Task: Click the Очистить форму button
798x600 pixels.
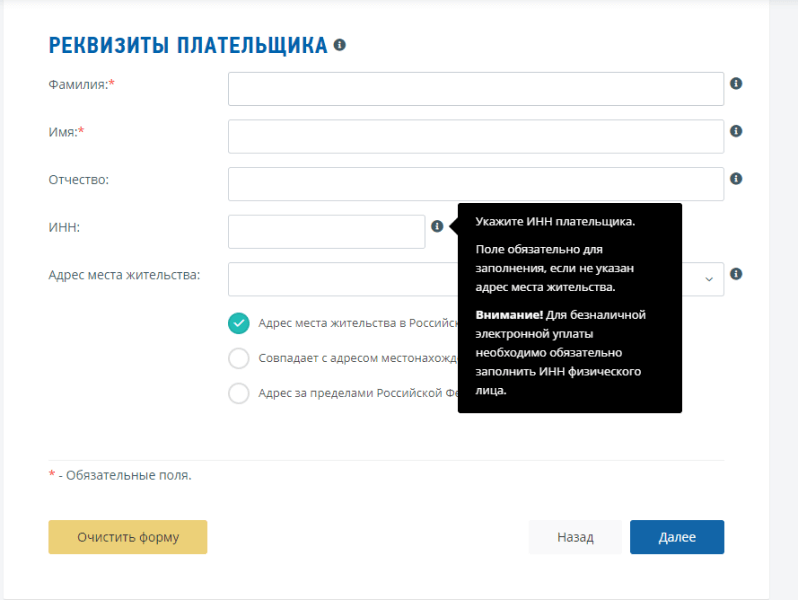Action: coord(128,537)
